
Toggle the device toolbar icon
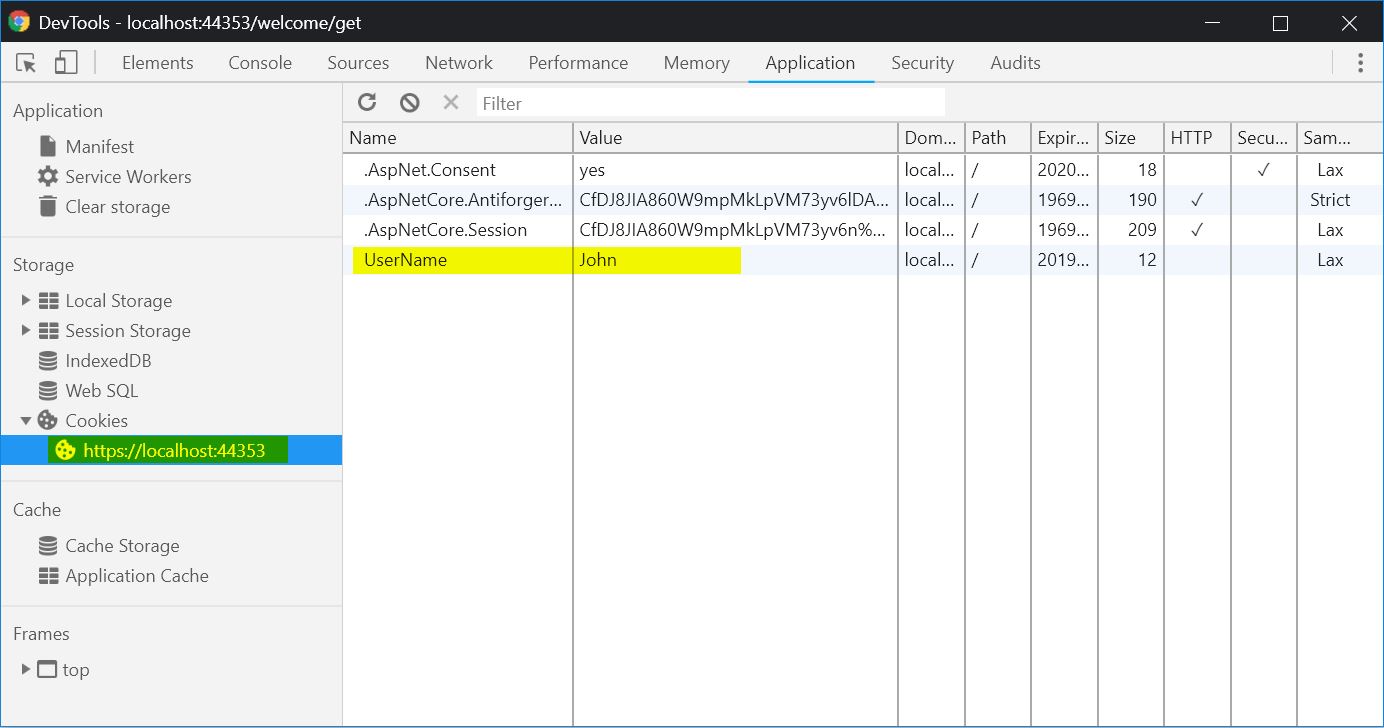[66, 63]
